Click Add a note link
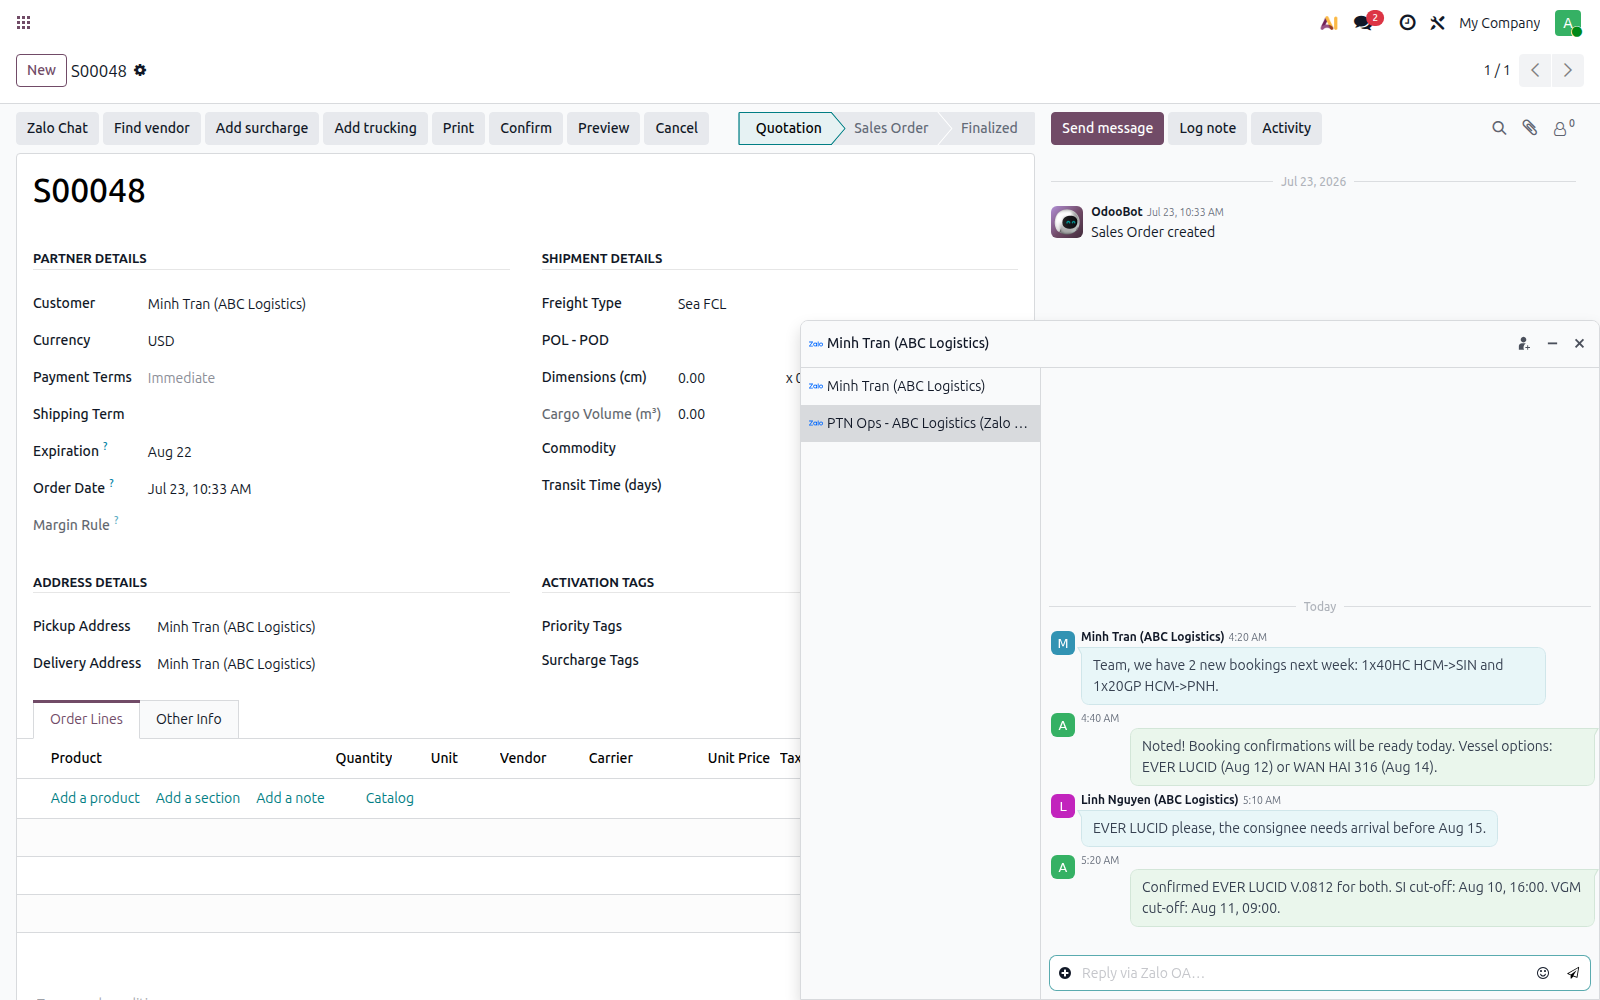Image resolution: width=1600 pixels, height=1000 pixels. pyautogui.click(x=290, y=798)
